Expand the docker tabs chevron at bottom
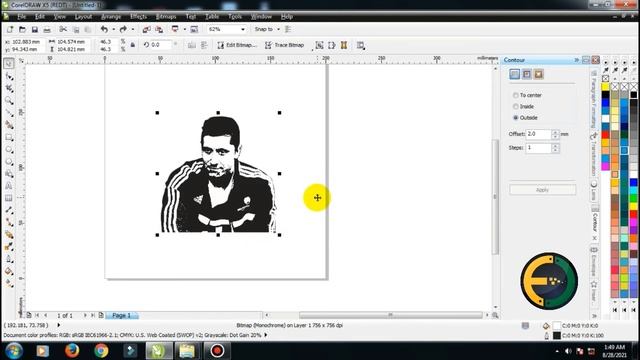The height and width of the screenshot is (360, 640). tap(594, 316)
